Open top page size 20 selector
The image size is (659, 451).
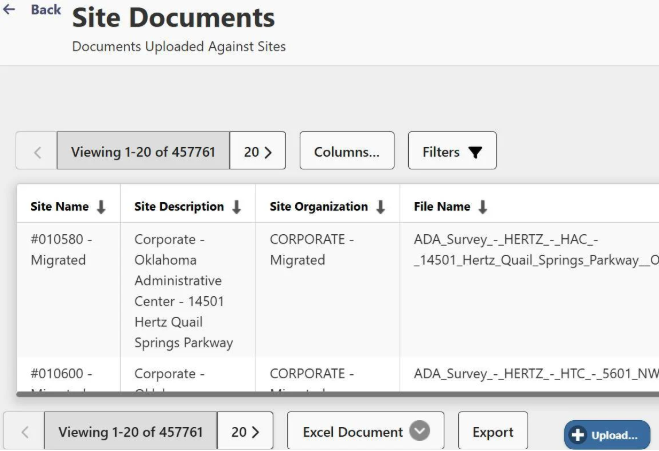click(x=258, y=152)
